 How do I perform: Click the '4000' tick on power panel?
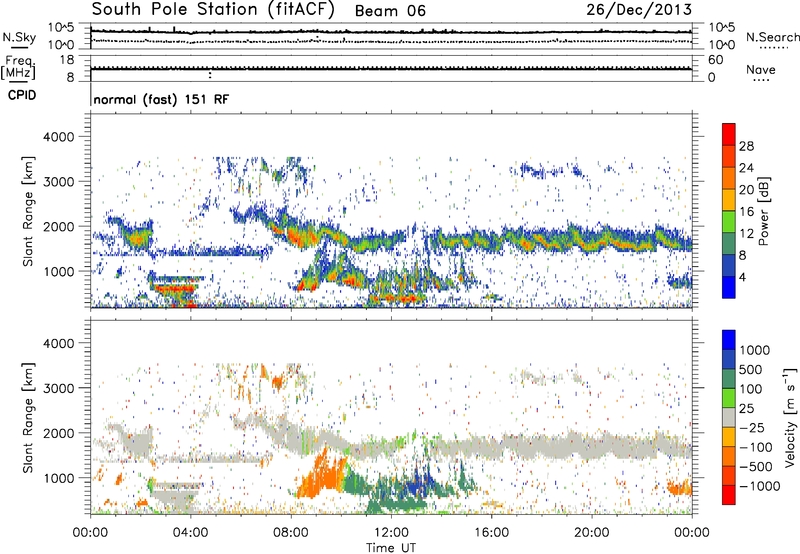click(x=58, y=137)
